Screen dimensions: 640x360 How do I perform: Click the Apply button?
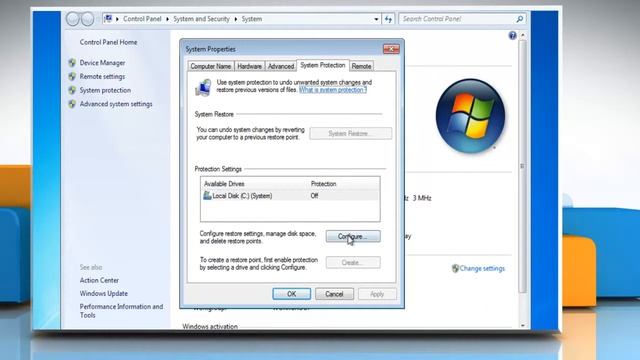click(x=377, y=294)
